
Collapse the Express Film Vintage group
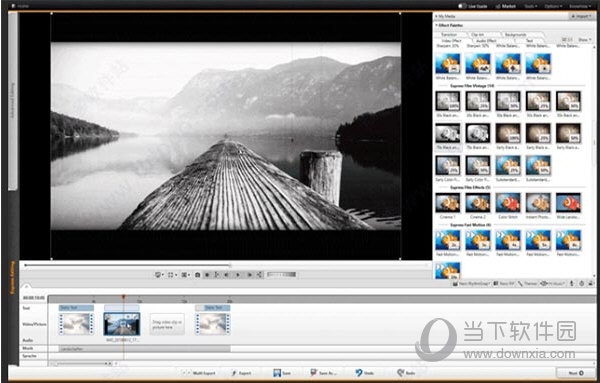(x=472, y=86)
